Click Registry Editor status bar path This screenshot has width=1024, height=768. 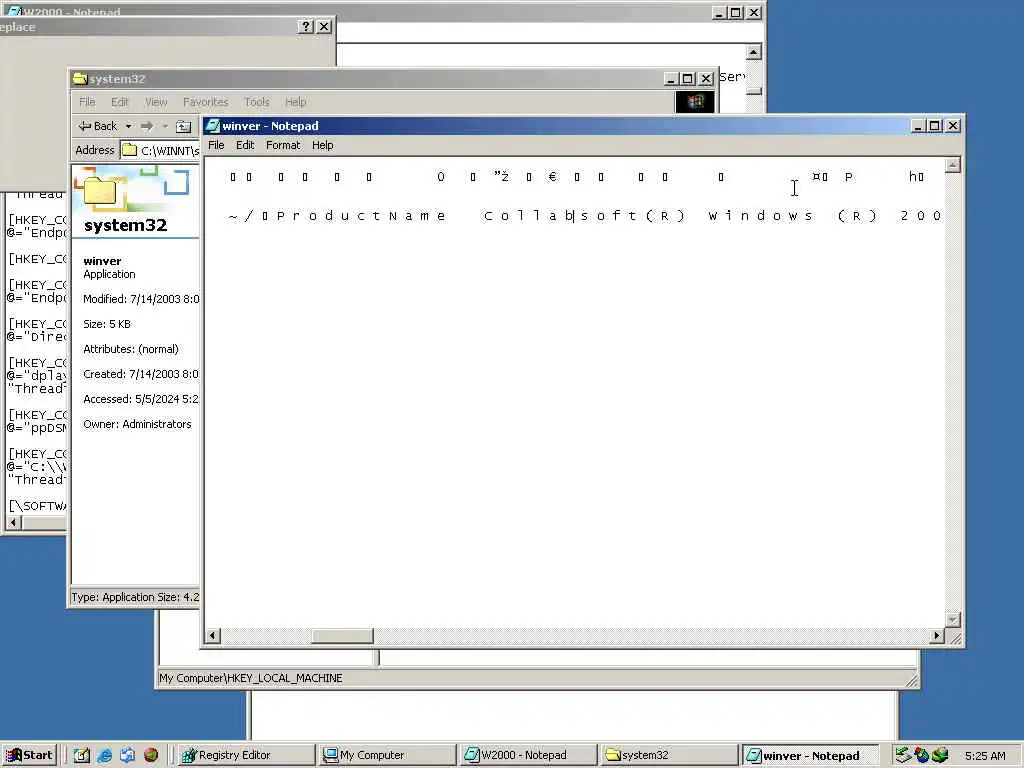(251, 678)
